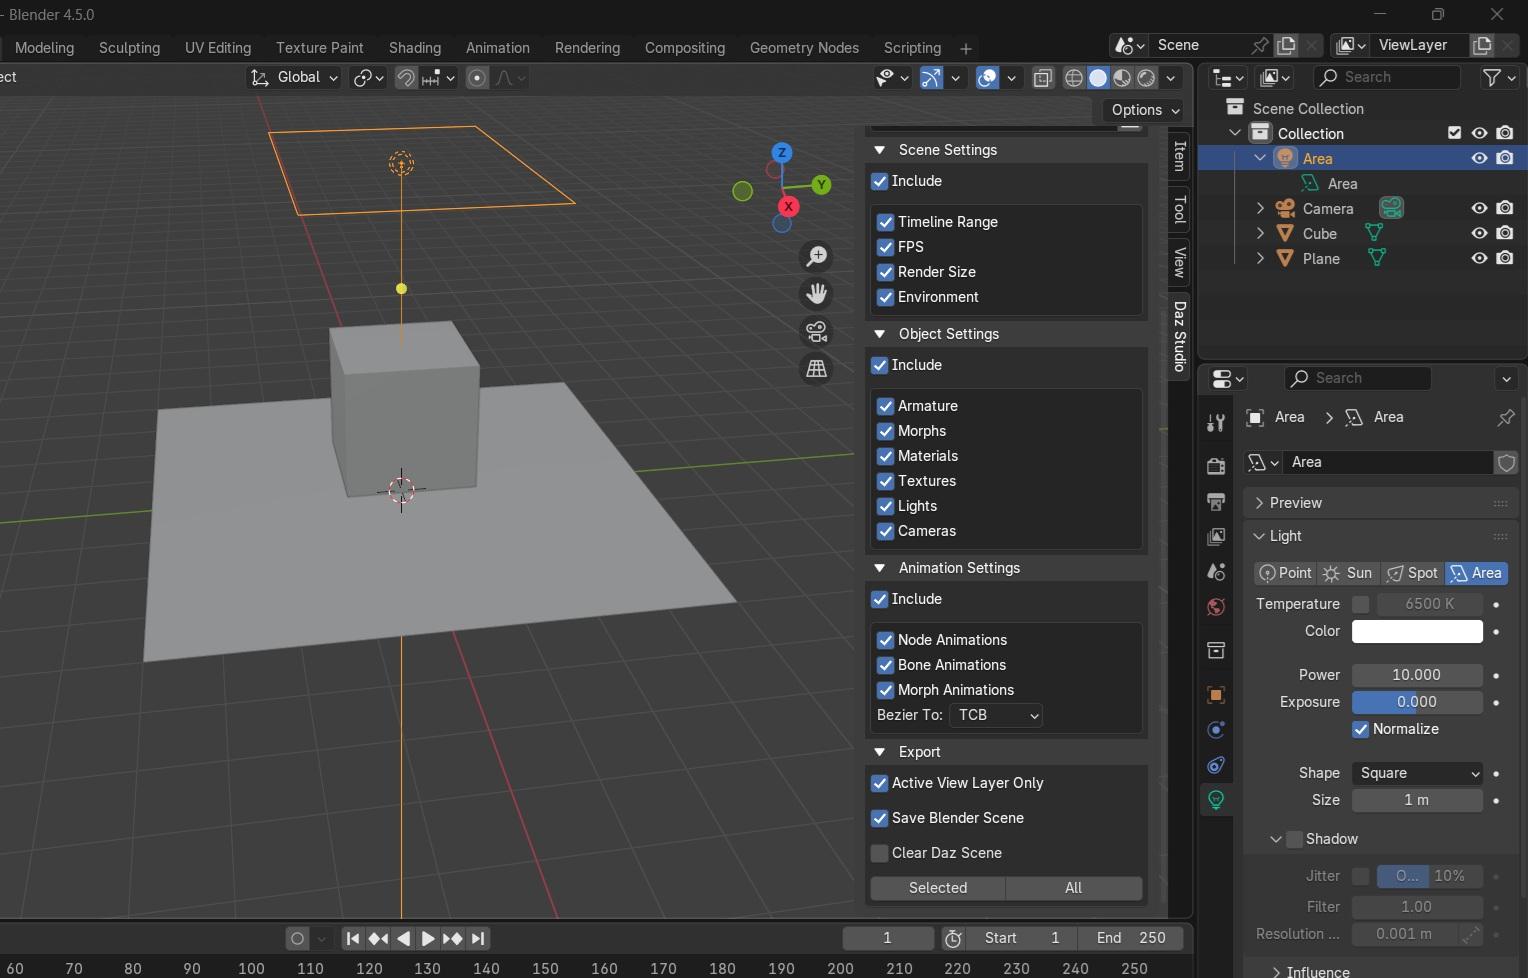Image resolution: width=1528 pixels, height=978 pixels.
Task: Jump to the timeline start frame
Action: (x=352, y=938)
